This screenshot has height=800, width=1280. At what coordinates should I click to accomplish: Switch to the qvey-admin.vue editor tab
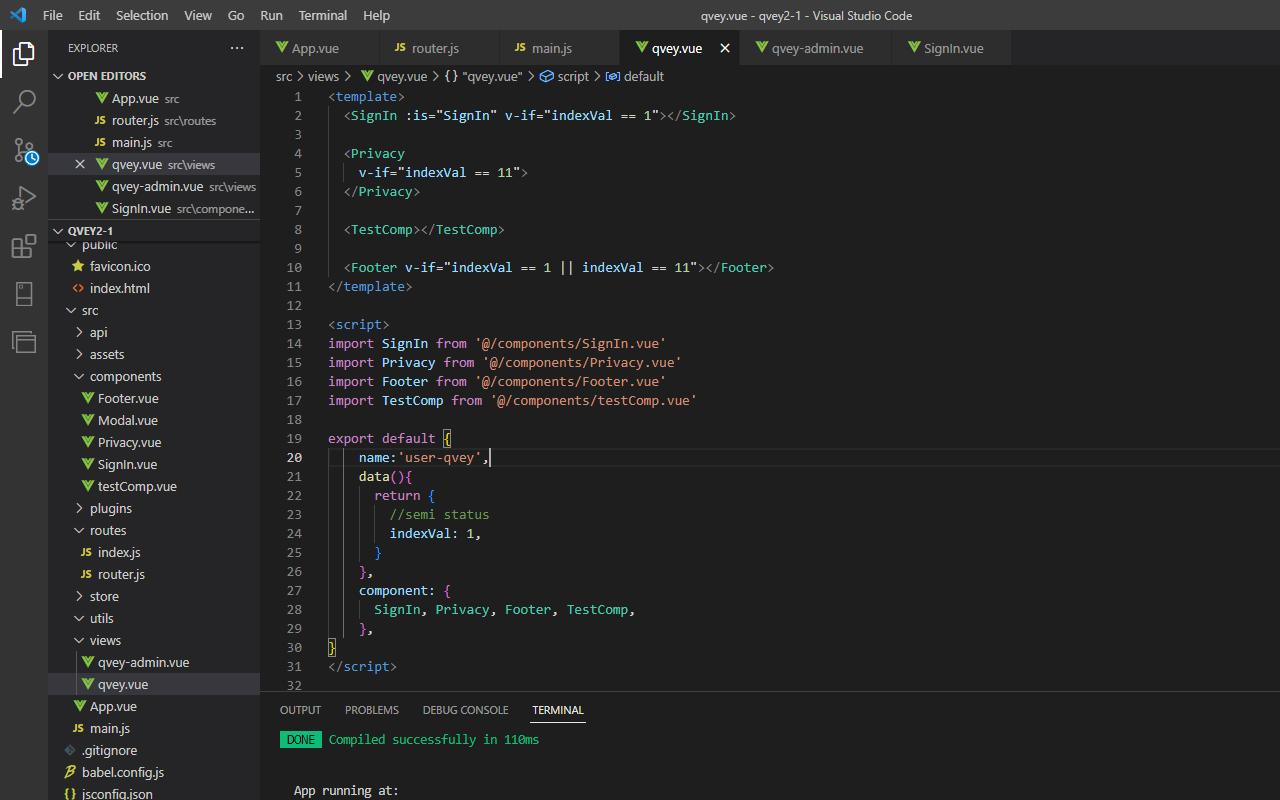816,48
